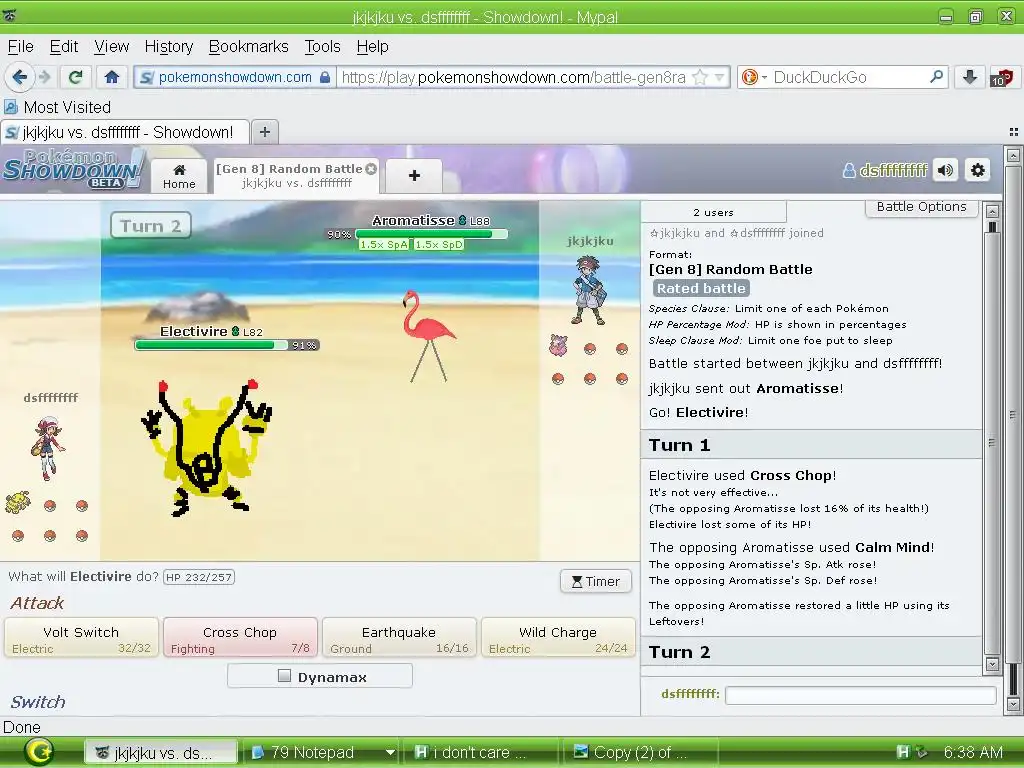Open Showdown options gear icon
Viewport: 1024px width, 768px height.
click(x=978, y=170)
